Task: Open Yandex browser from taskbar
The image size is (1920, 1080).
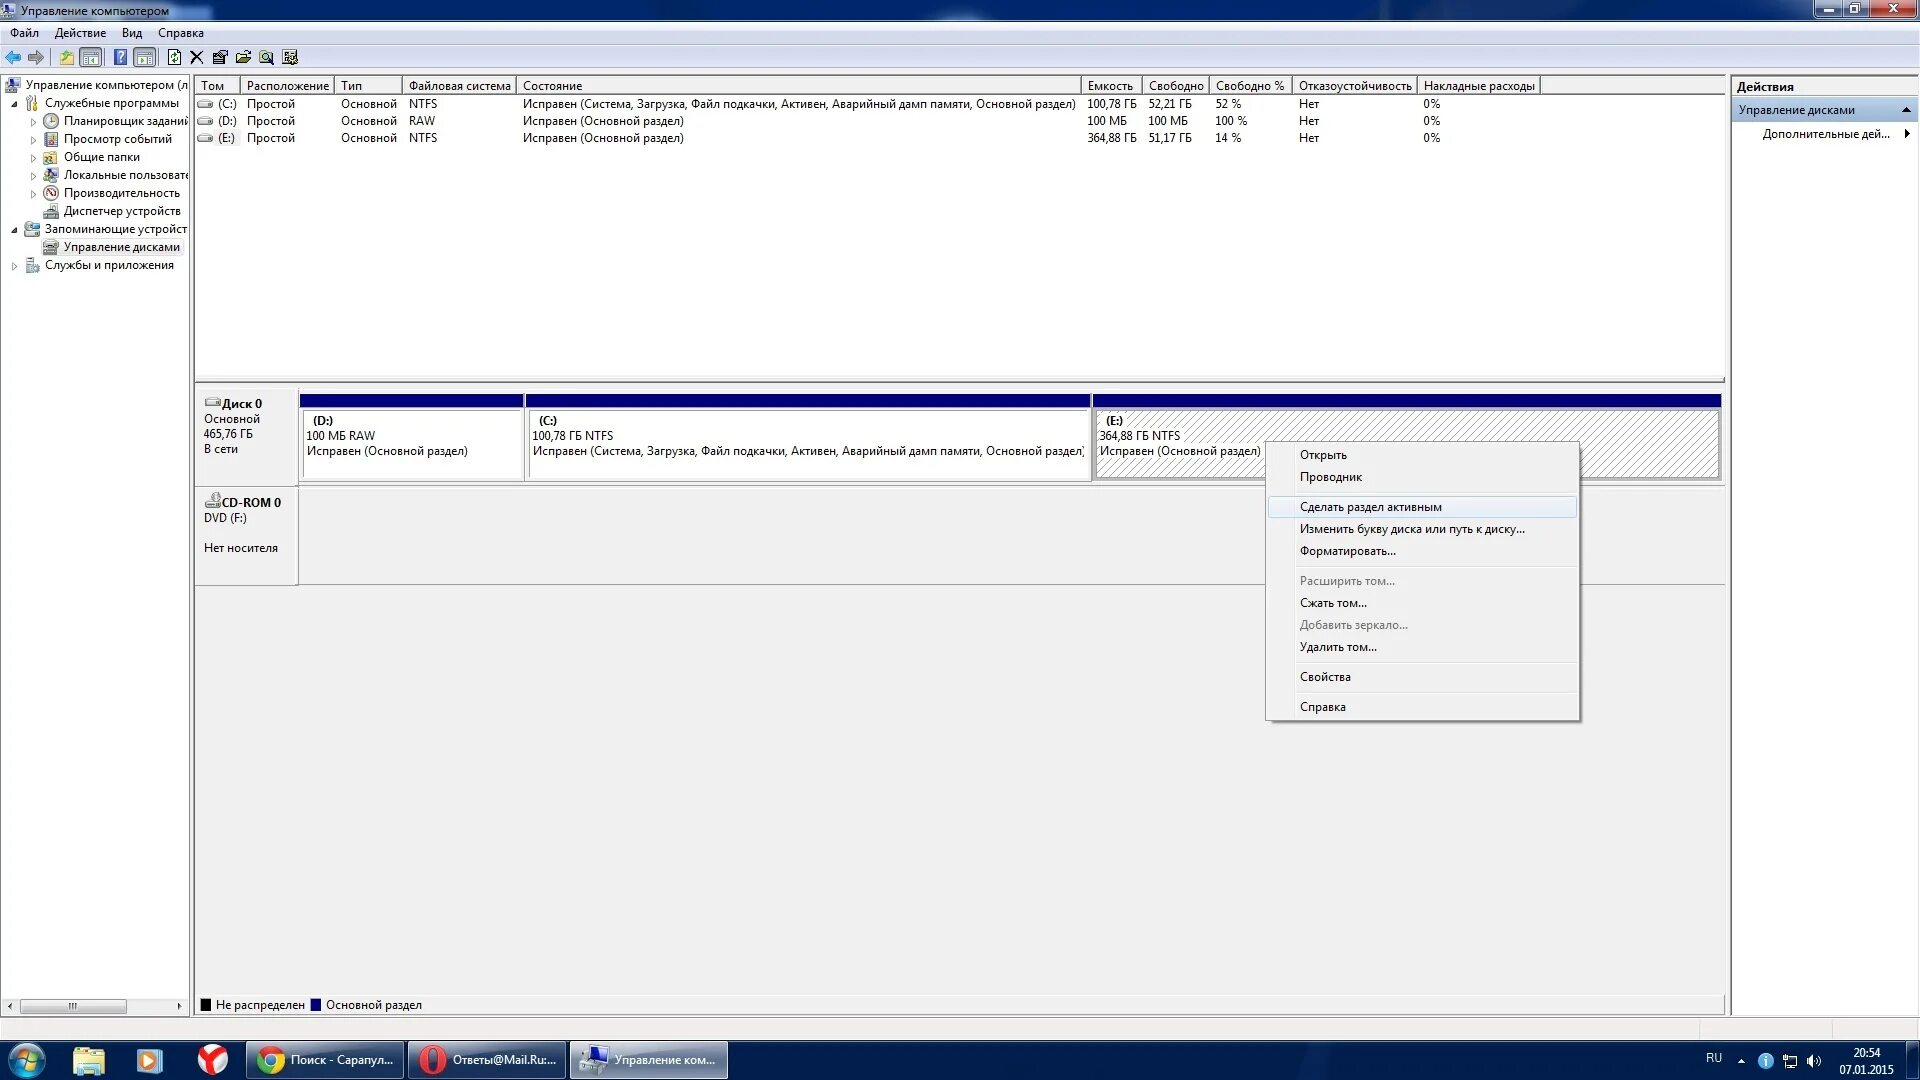Action: pyautogui.click(x=212, y=1059)
